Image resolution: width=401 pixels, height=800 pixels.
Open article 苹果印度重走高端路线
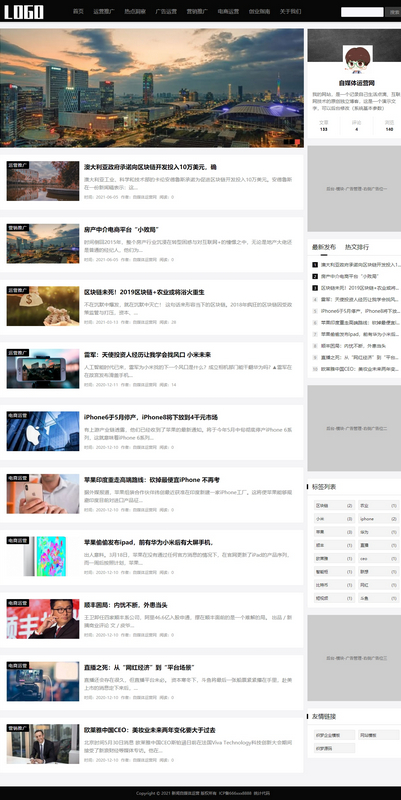tap(152, 480)
